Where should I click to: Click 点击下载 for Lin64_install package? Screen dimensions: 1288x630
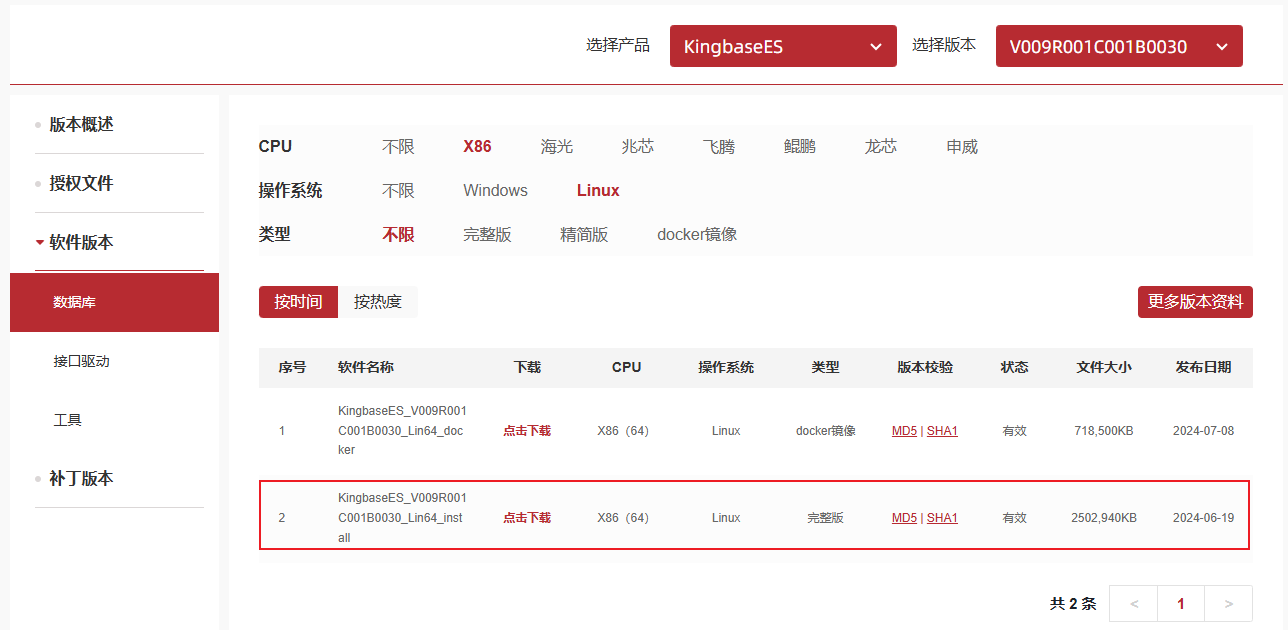[x=527, y=517]
